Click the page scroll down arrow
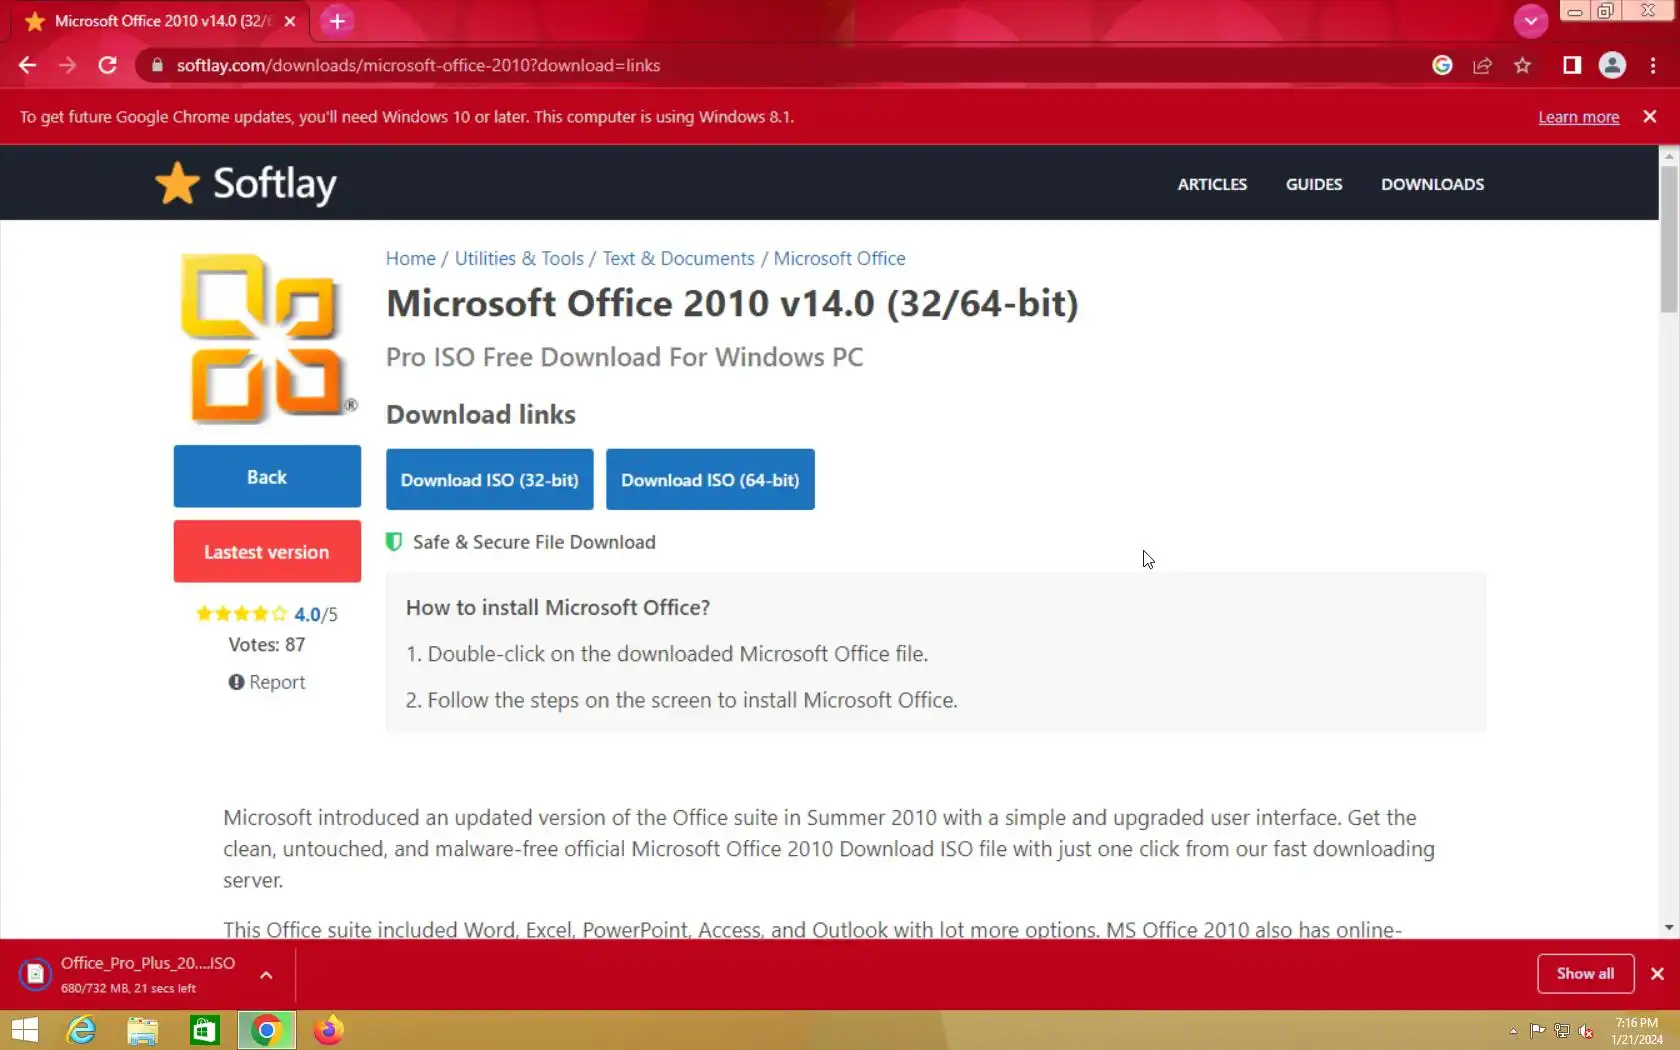 pyautogui.click(x=1669, y=928)
